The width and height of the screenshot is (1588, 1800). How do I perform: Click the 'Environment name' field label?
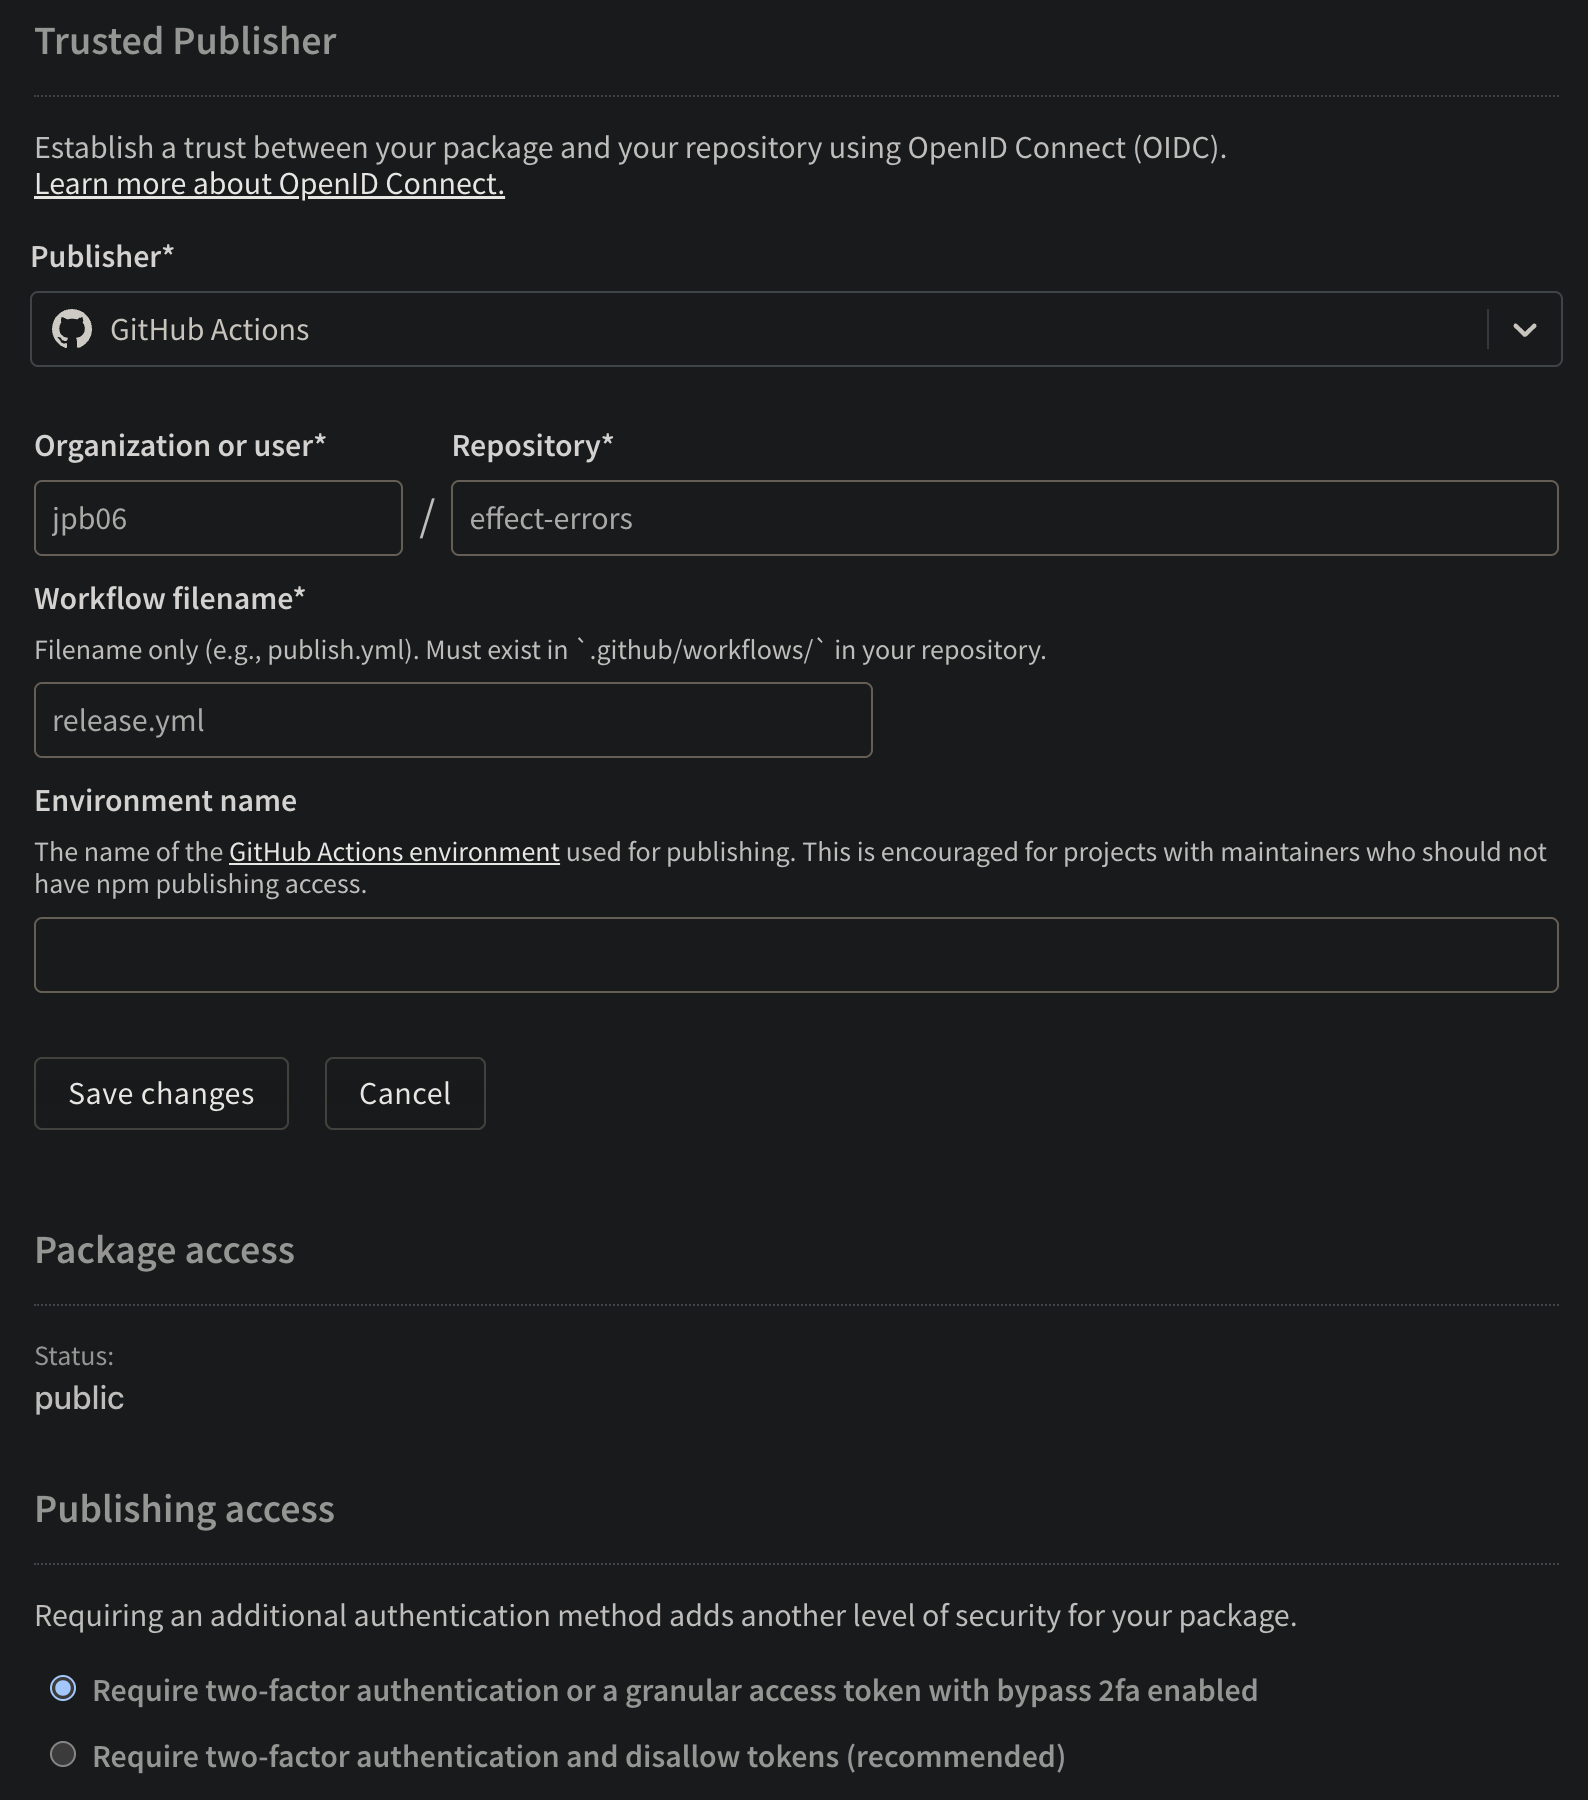[165, 800]
